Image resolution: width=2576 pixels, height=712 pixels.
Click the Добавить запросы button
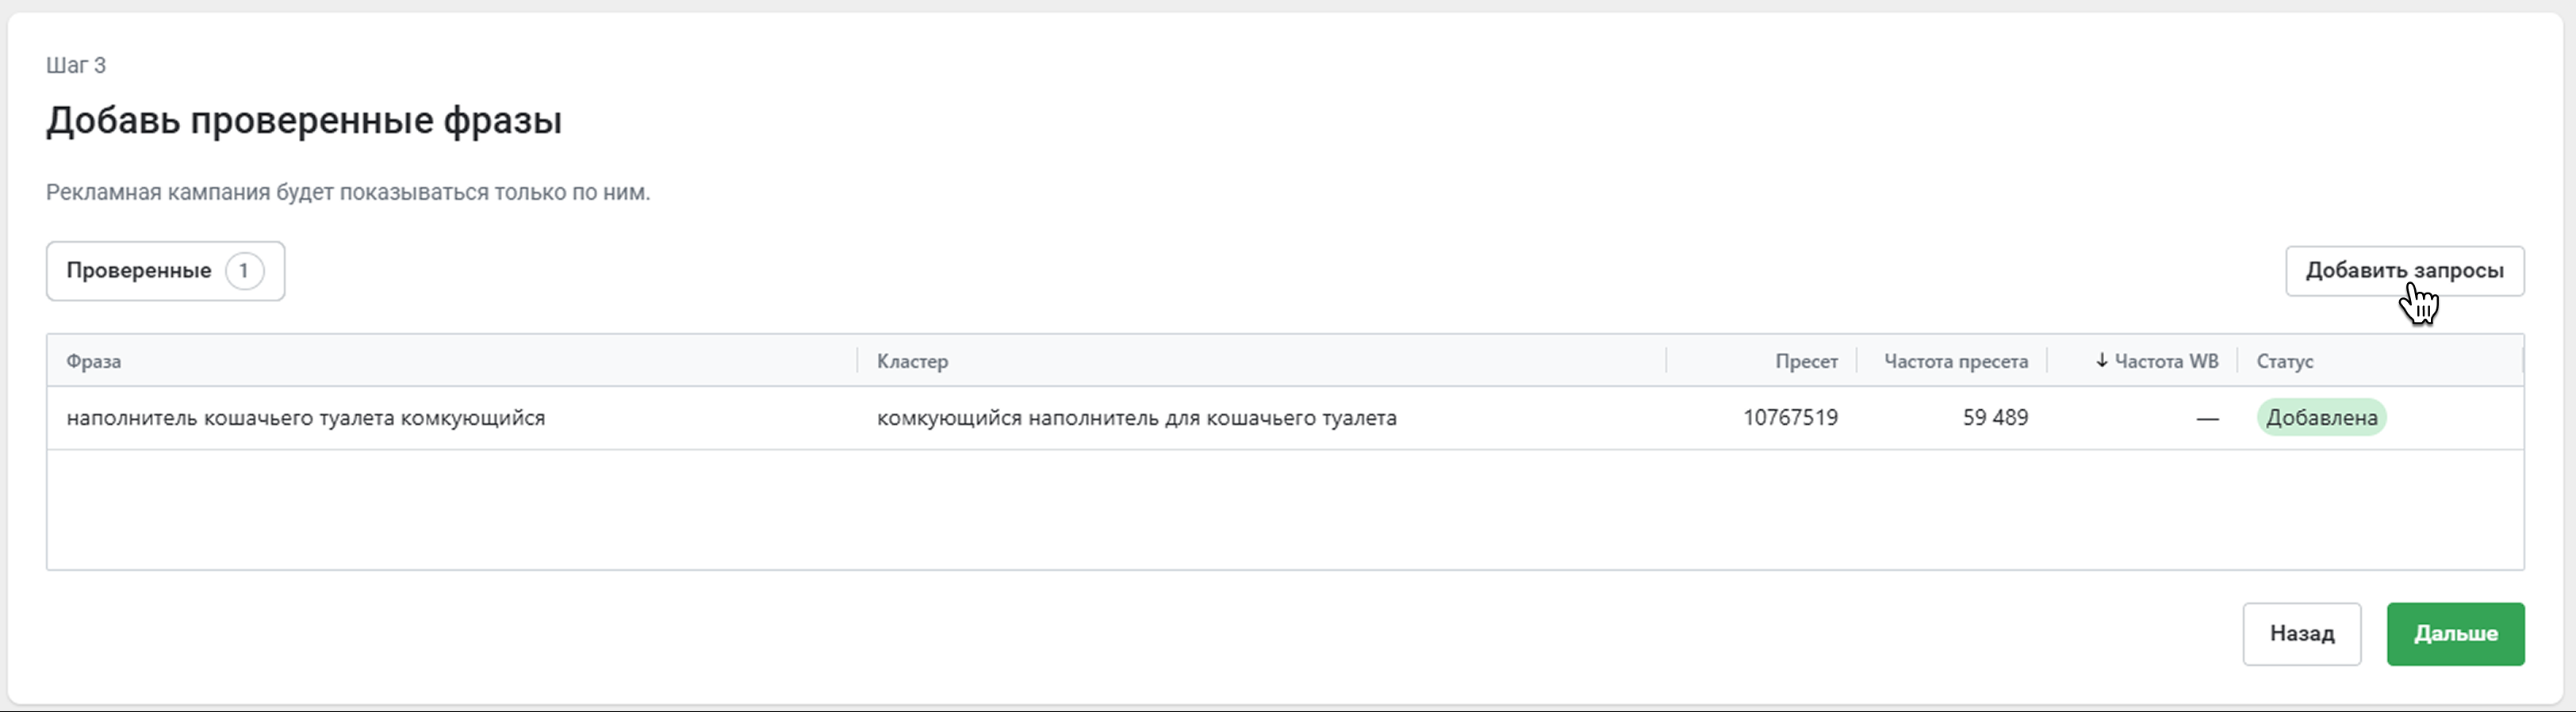tap(2404, 271)
